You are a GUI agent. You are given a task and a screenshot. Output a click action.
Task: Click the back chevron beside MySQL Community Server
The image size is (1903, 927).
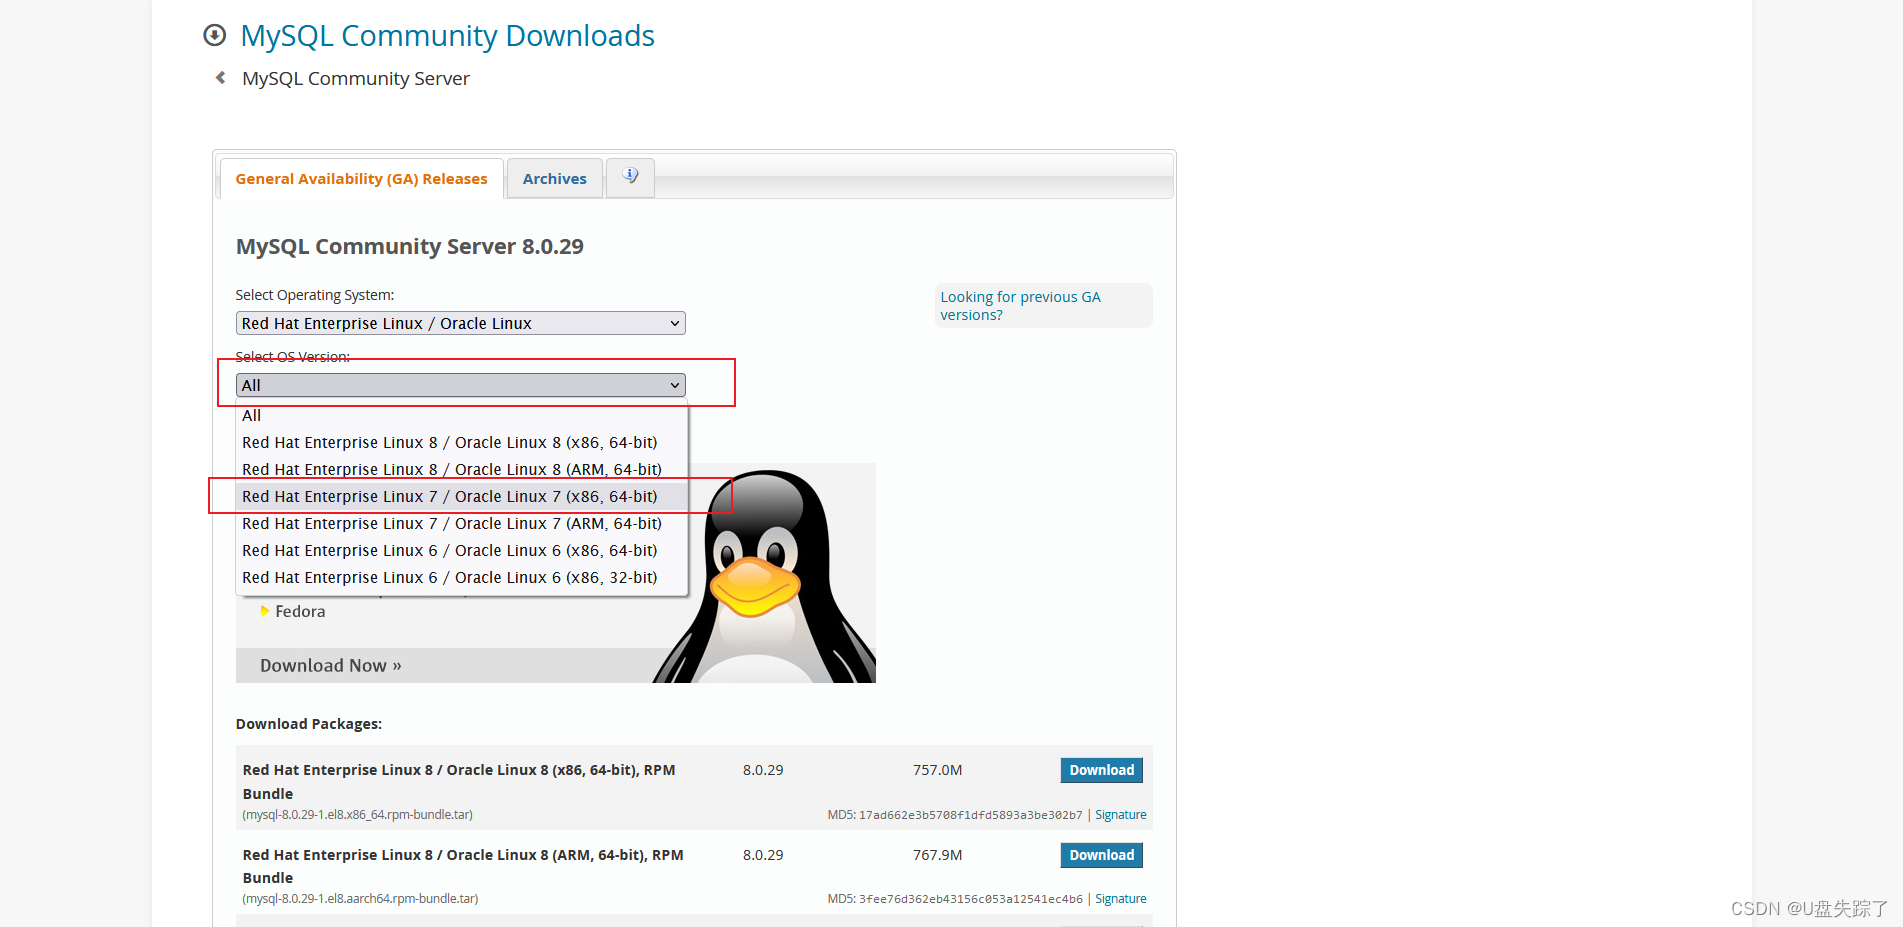tap(220, 77)
